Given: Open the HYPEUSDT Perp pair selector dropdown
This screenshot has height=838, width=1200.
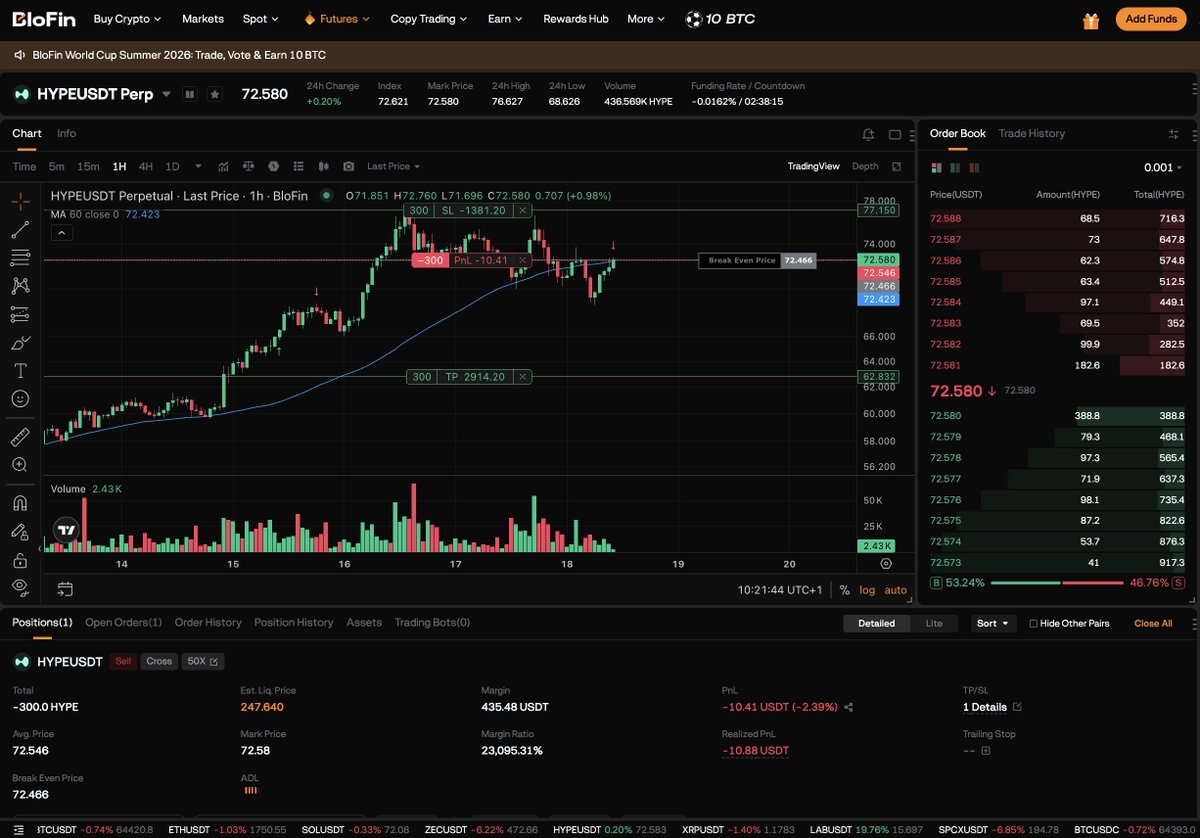Looking at the screenshot, I should pyautogui.click(x=166, y=94).
